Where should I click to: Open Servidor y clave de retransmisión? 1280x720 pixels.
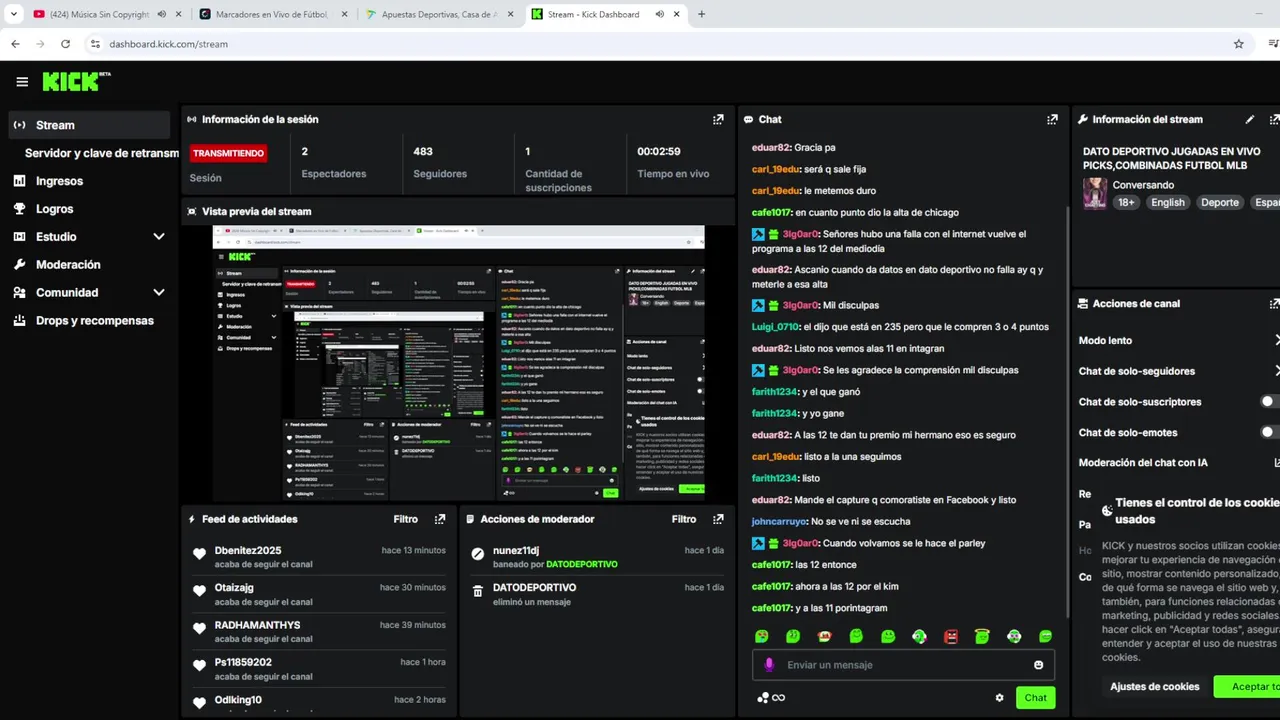[x=101, y=153]
